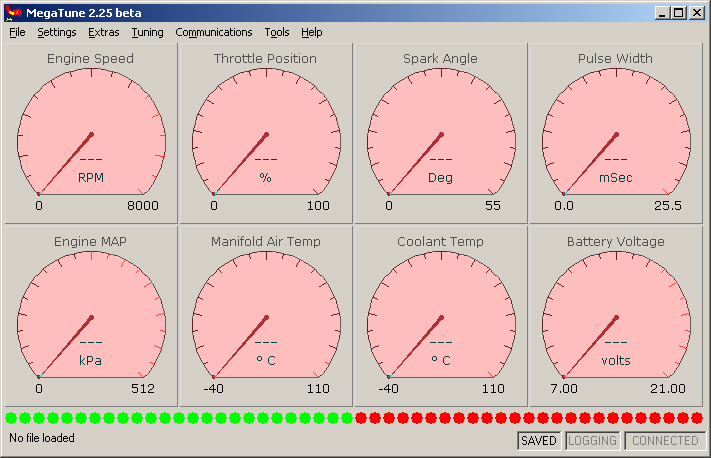Click the 21.00 maximum on Battery Voltage
This screenshot has width=711, height=458.
tap(668, 389)
